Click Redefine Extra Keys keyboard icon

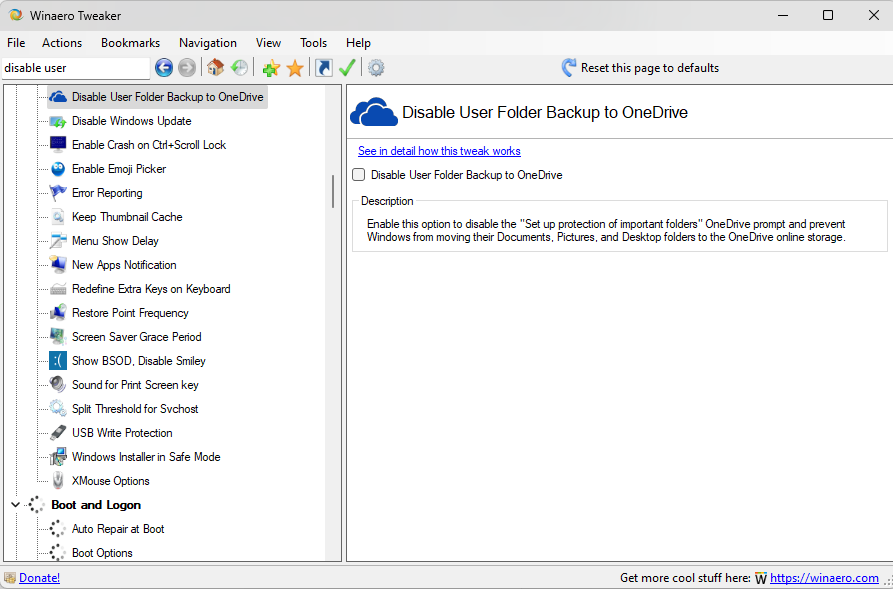point(58,289)
